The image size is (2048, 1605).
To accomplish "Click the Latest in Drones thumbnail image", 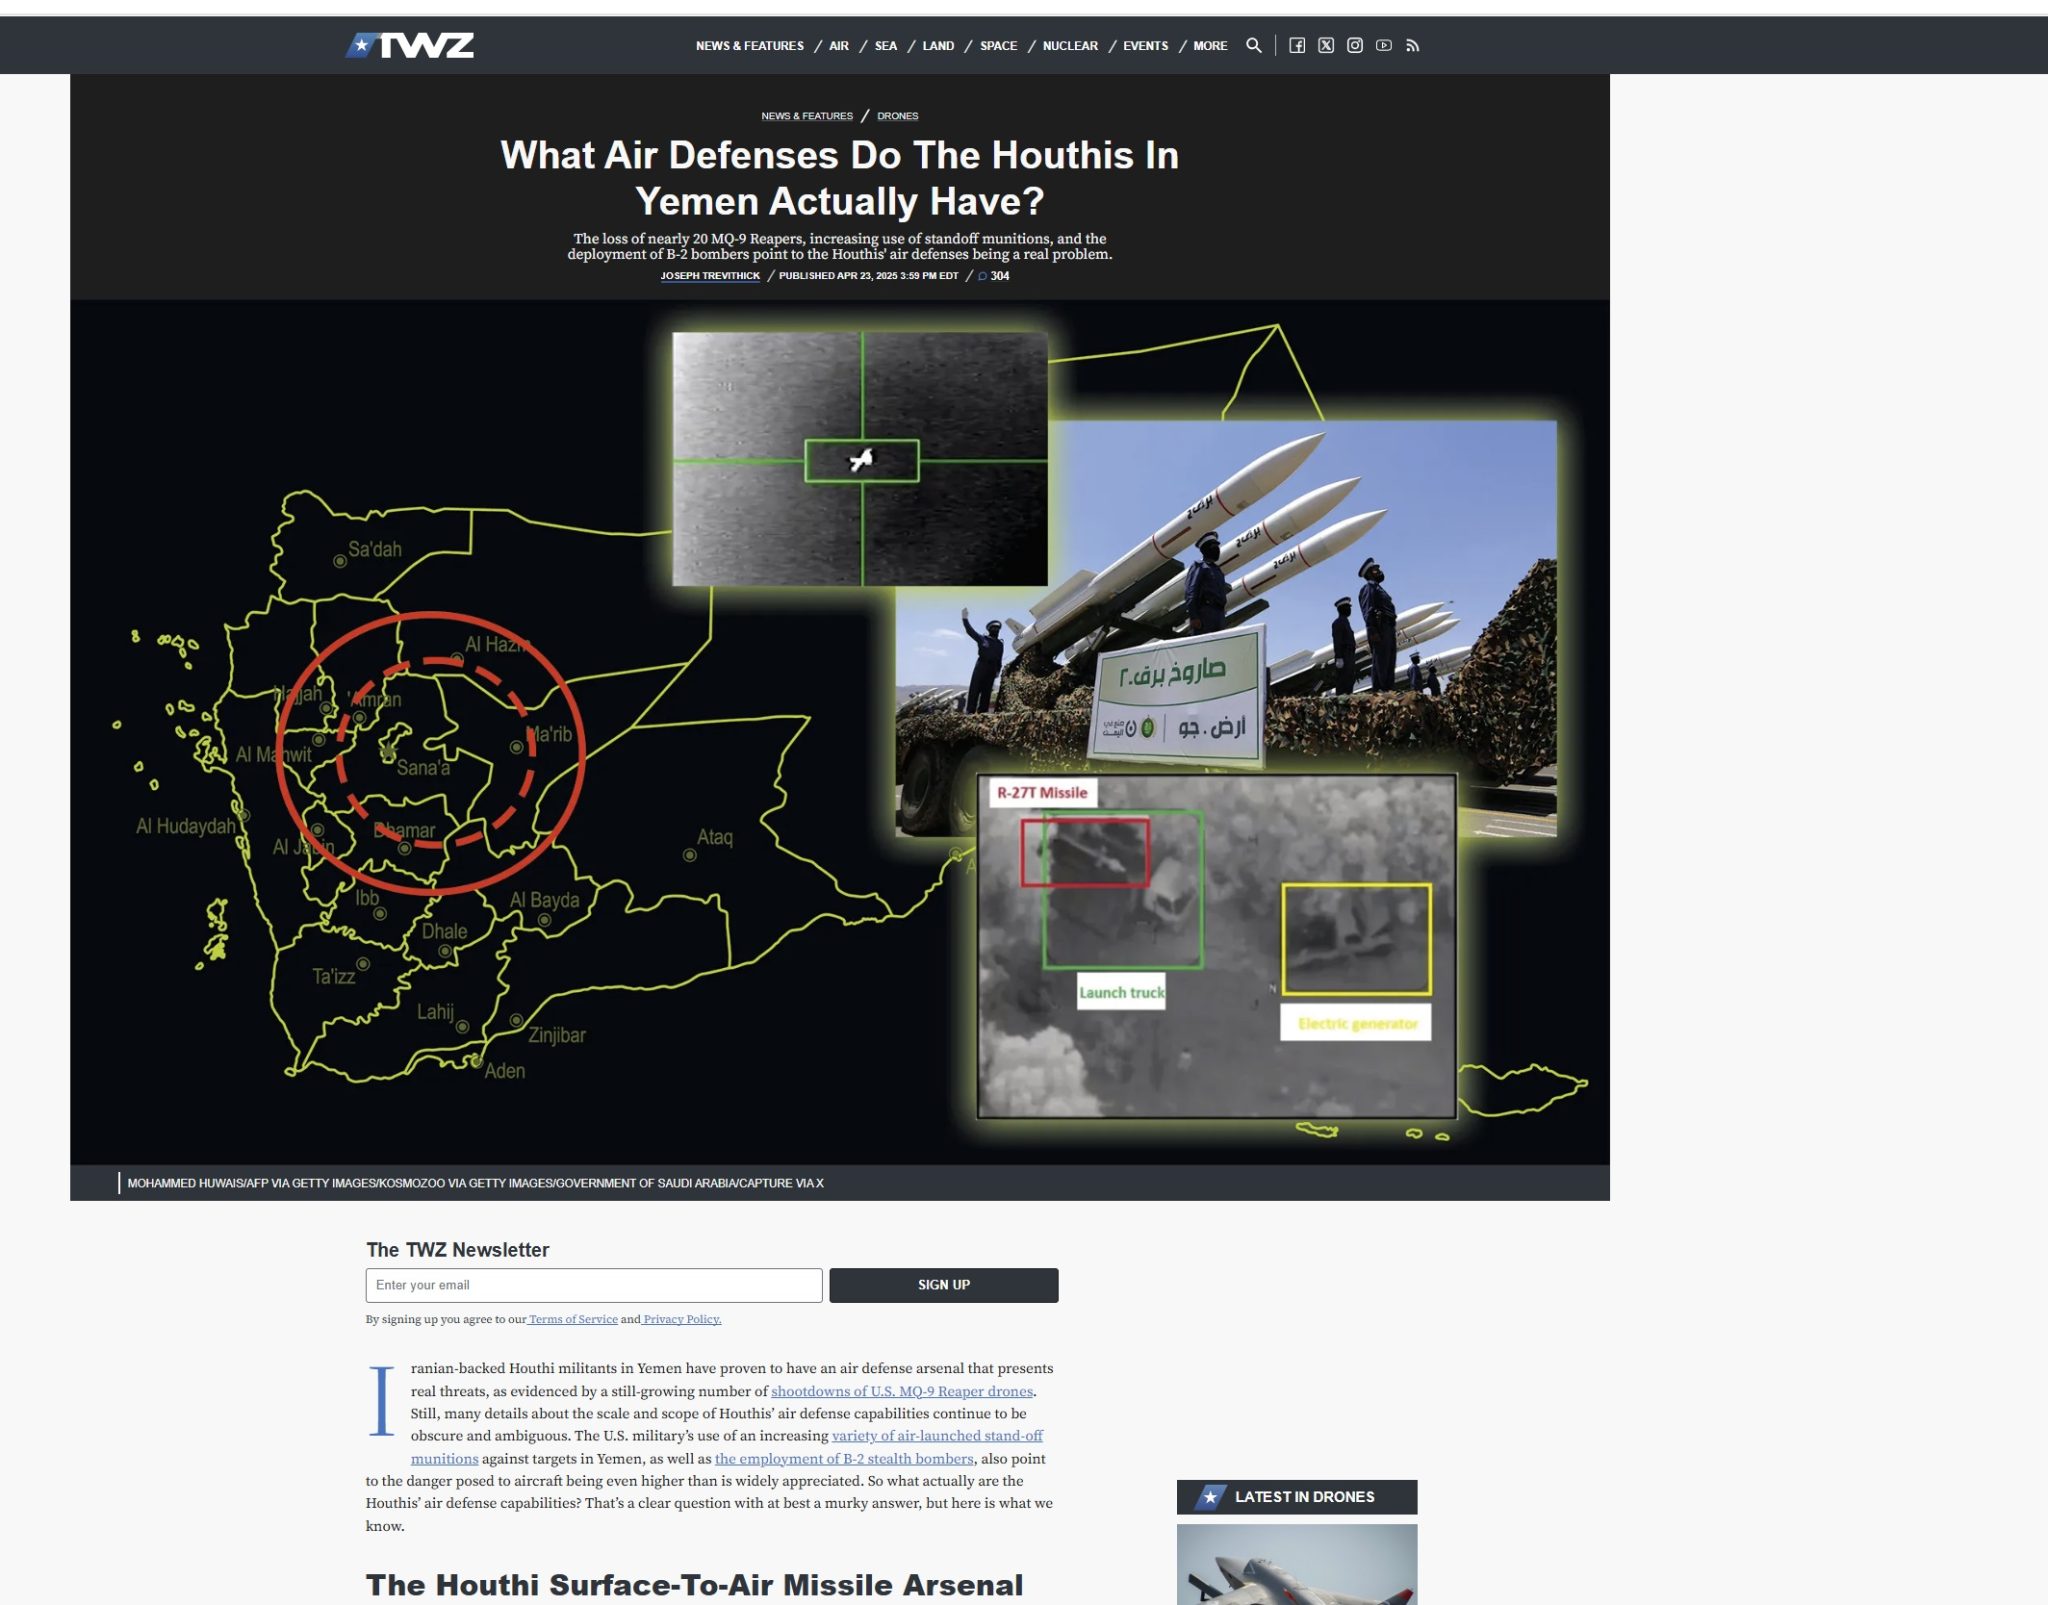I will coord(1296,1564).
